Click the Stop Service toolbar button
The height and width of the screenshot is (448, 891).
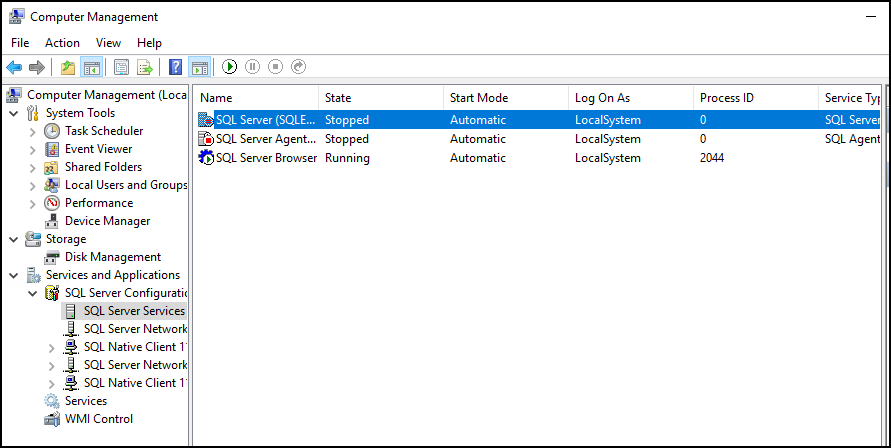pos(276,67)
